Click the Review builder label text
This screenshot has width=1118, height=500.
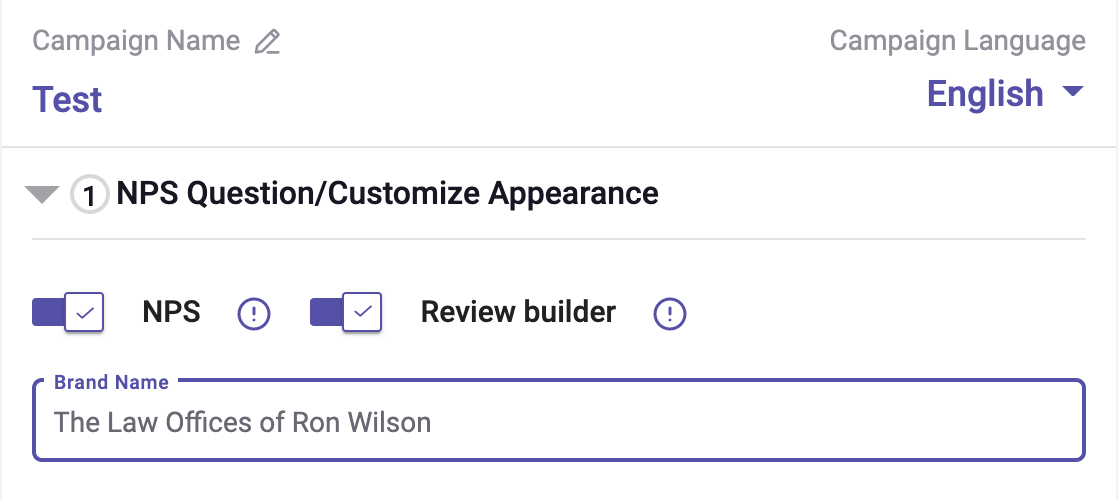pyautogui.click(x=518, y=313)
